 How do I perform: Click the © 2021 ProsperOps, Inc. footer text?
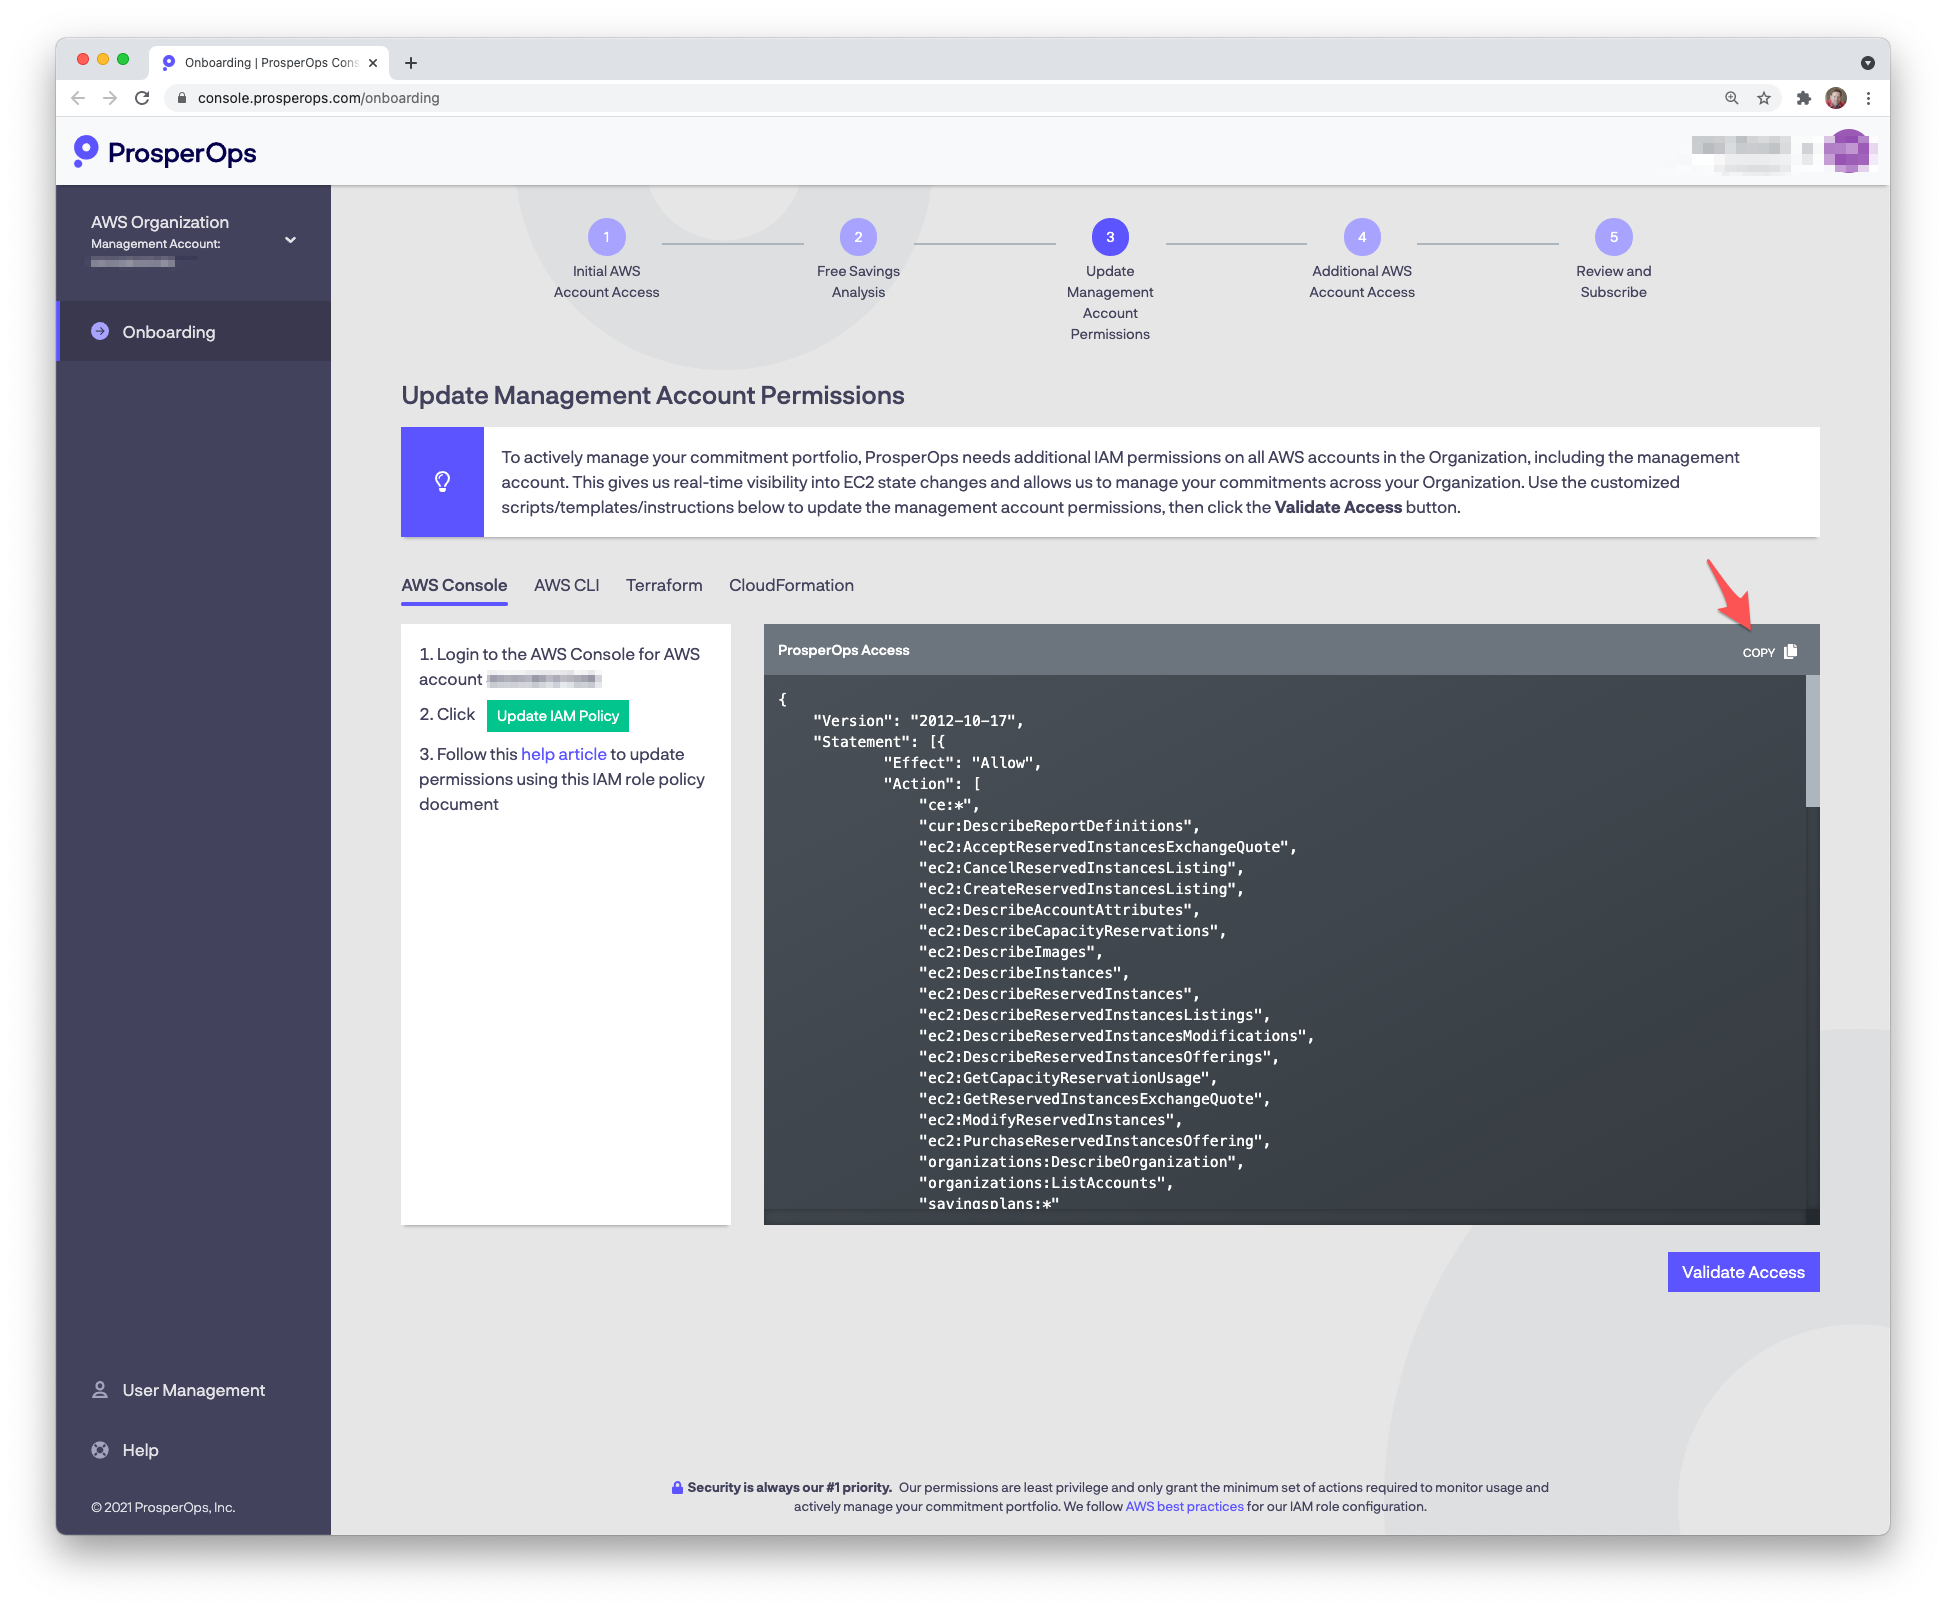click(x=163, y=1507)
